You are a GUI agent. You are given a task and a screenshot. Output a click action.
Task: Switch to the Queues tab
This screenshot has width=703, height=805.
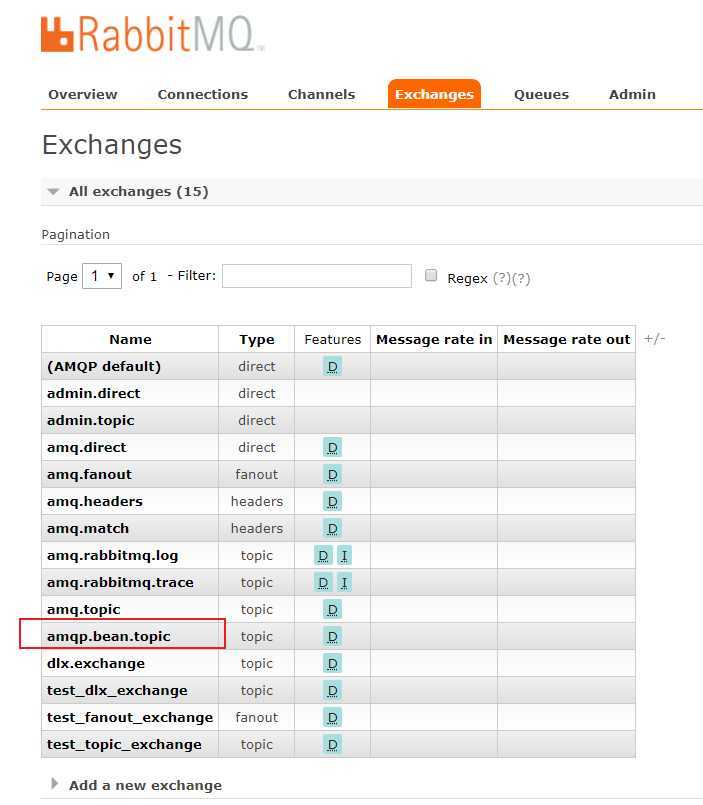click(x=541, y=94)
